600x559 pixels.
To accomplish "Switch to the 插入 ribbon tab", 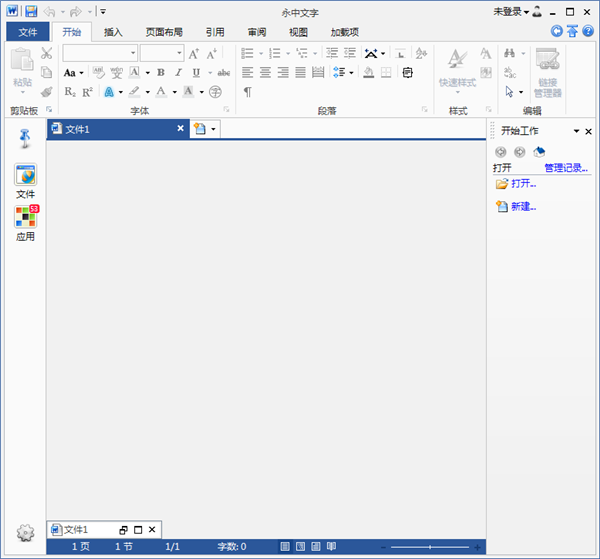I will pos(113,32).
